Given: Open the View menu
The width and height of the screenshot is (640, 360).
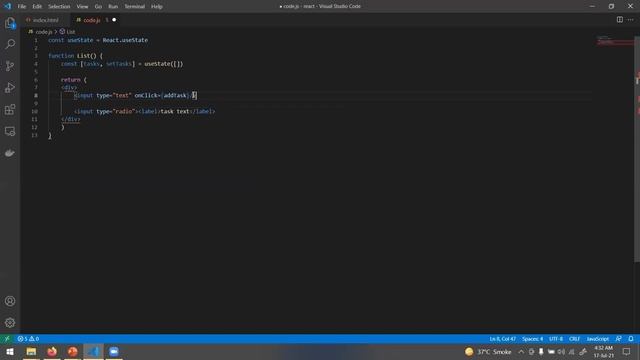Looking at the screenshot, I should [x=82, y=7].
